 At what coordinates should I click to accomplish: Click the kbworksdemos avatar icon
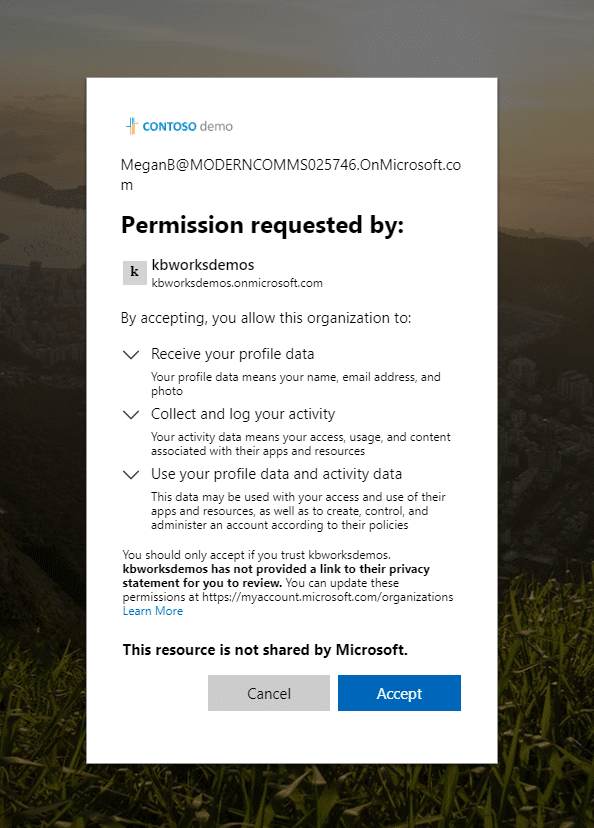tap(135, 272)
